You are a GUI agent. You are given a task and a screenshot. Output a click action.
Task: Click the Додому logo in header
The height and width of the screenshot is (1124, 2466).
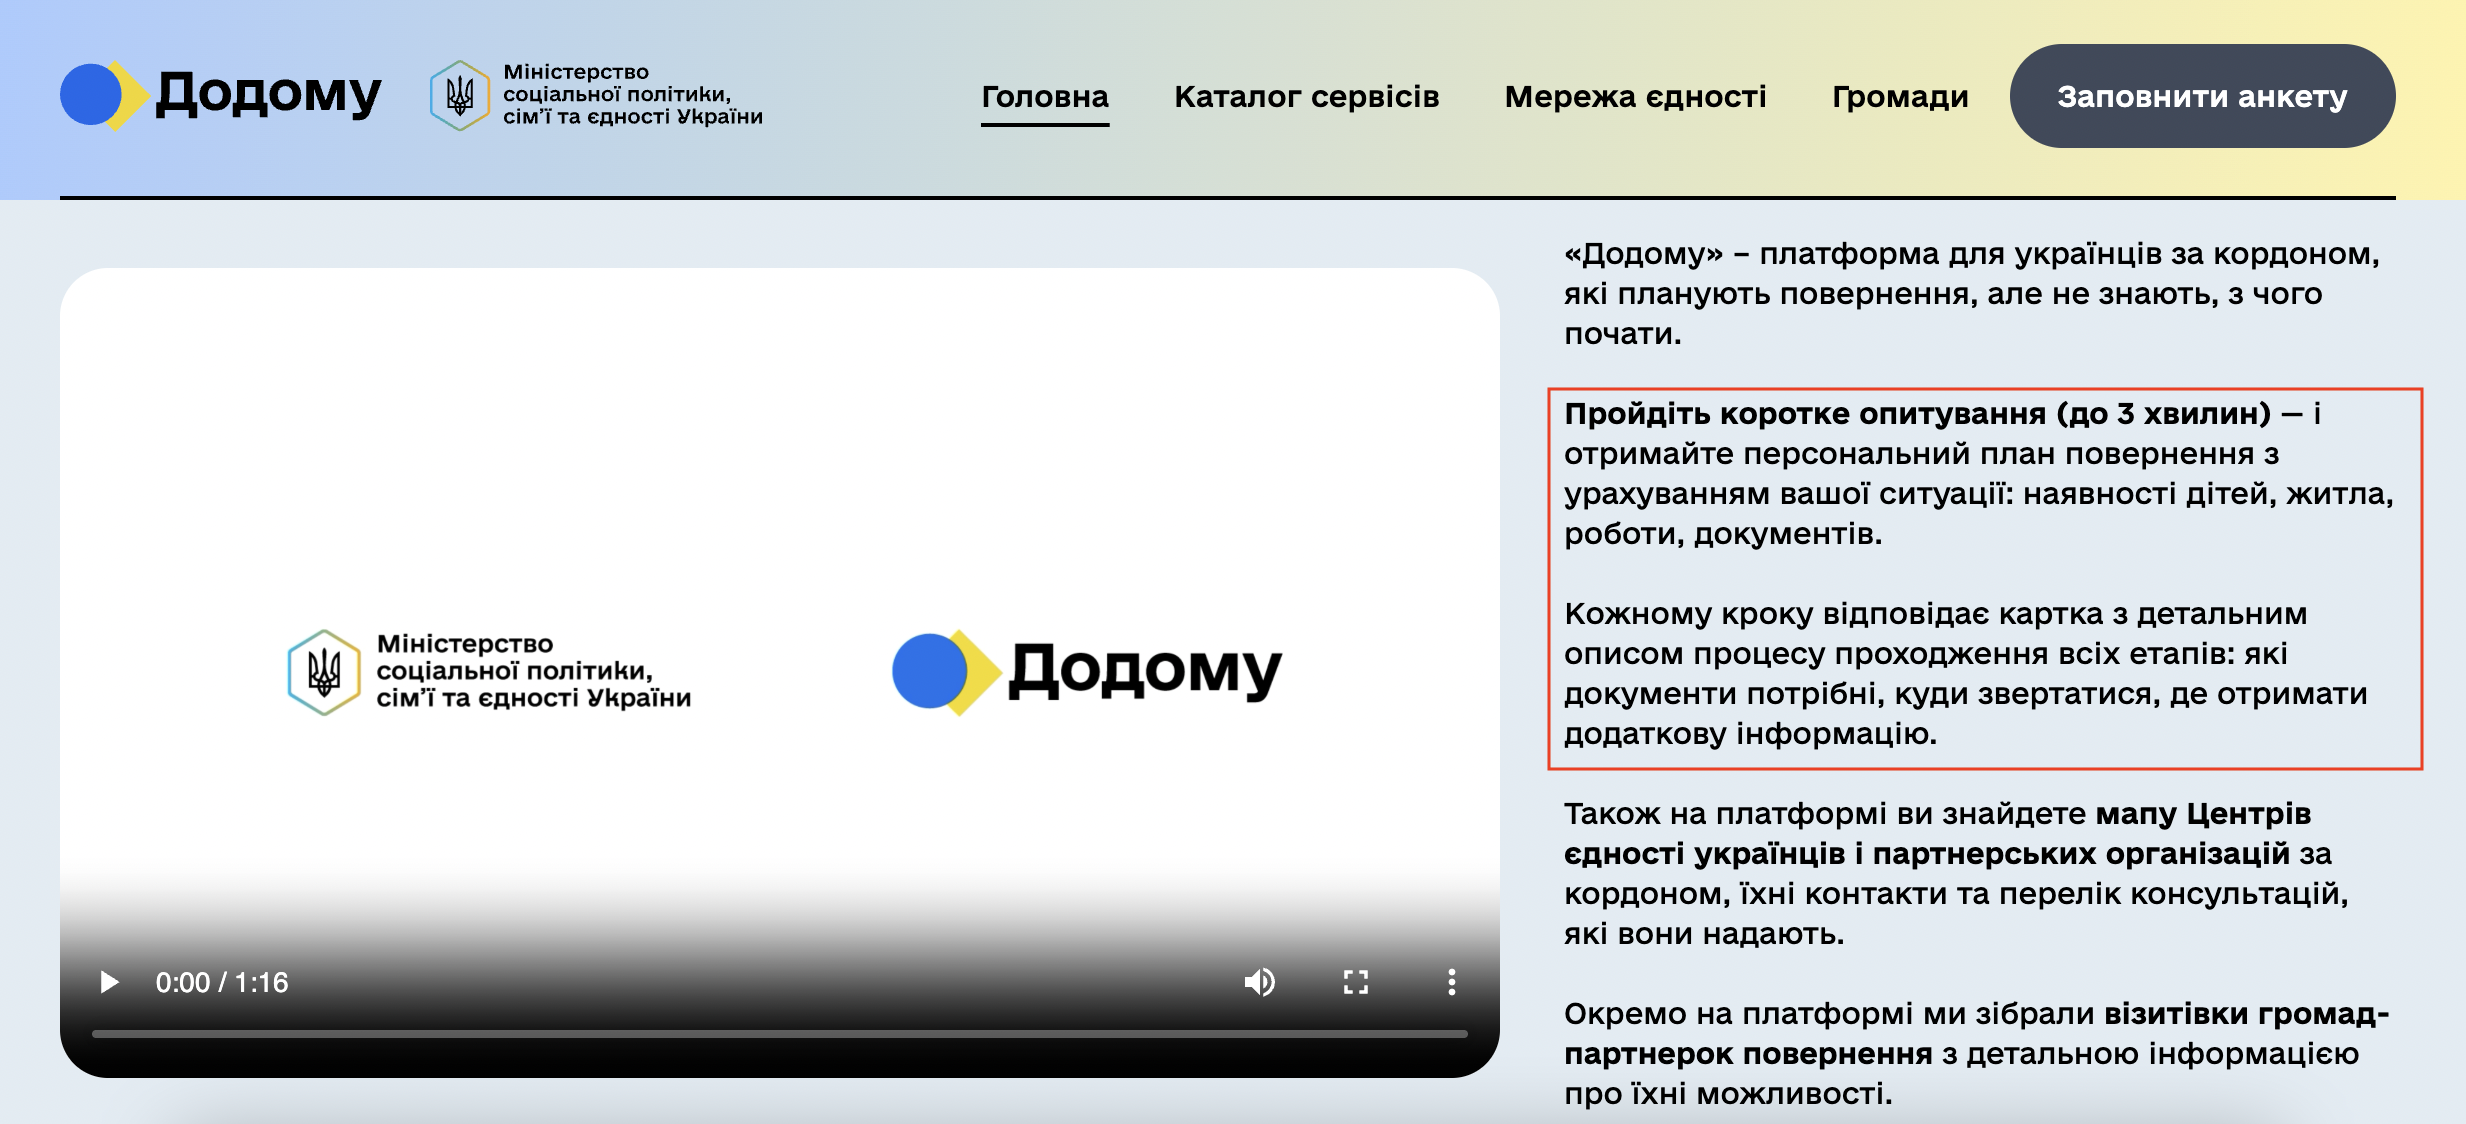[221, 95]
